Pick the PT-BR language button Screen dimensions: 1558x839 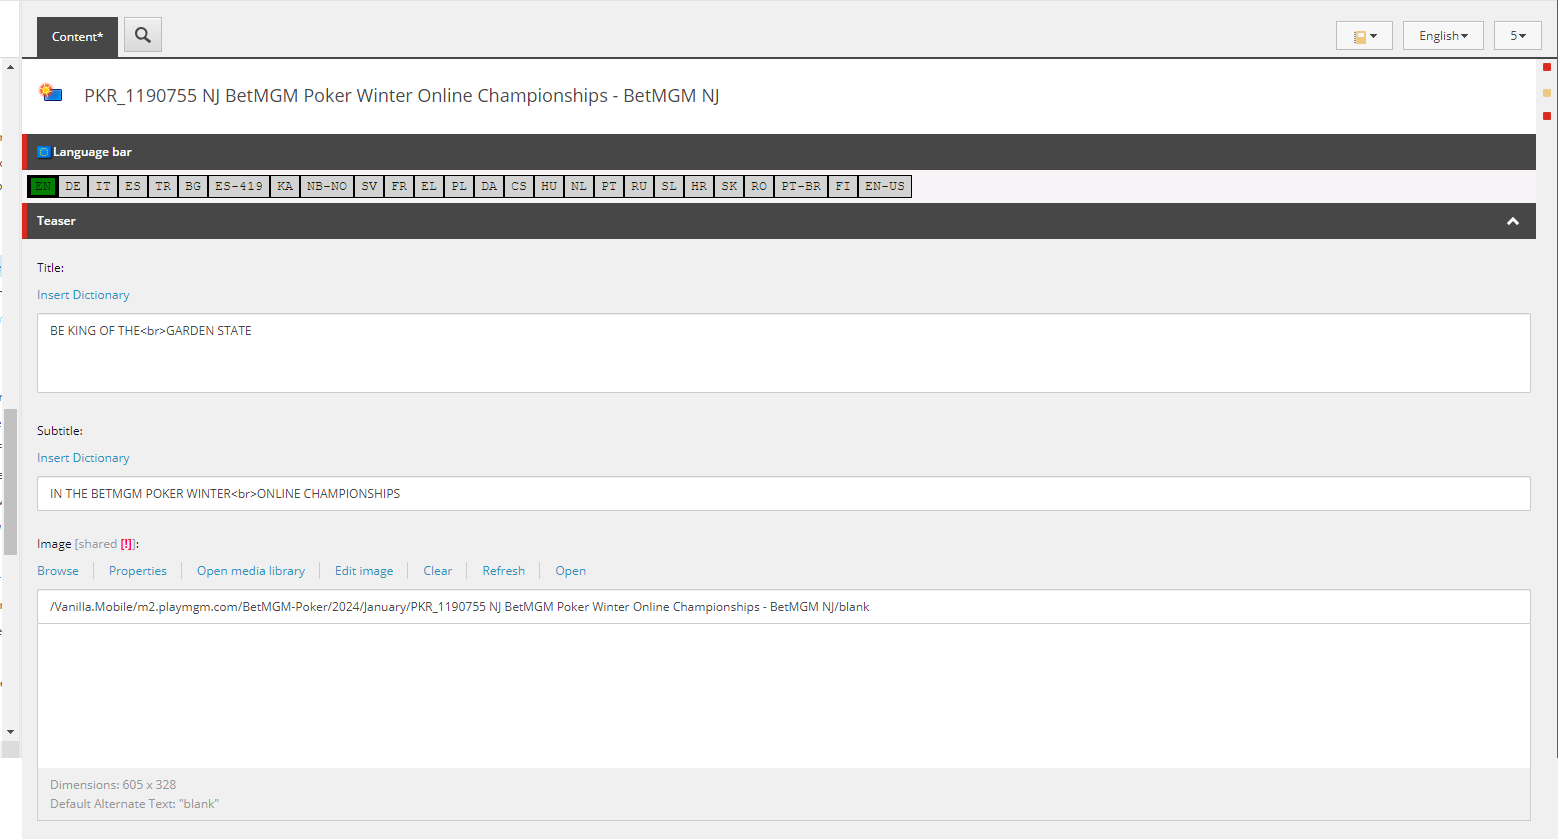pos(801,186)
